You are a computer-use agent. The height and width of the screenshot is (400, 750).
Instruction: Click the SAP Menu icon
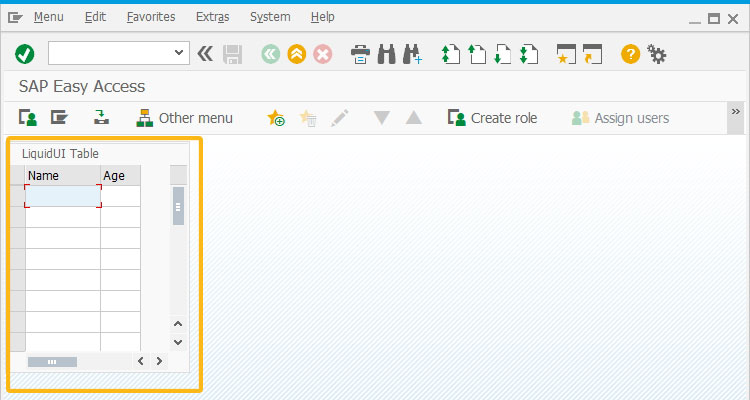click(x=59, y=117)
